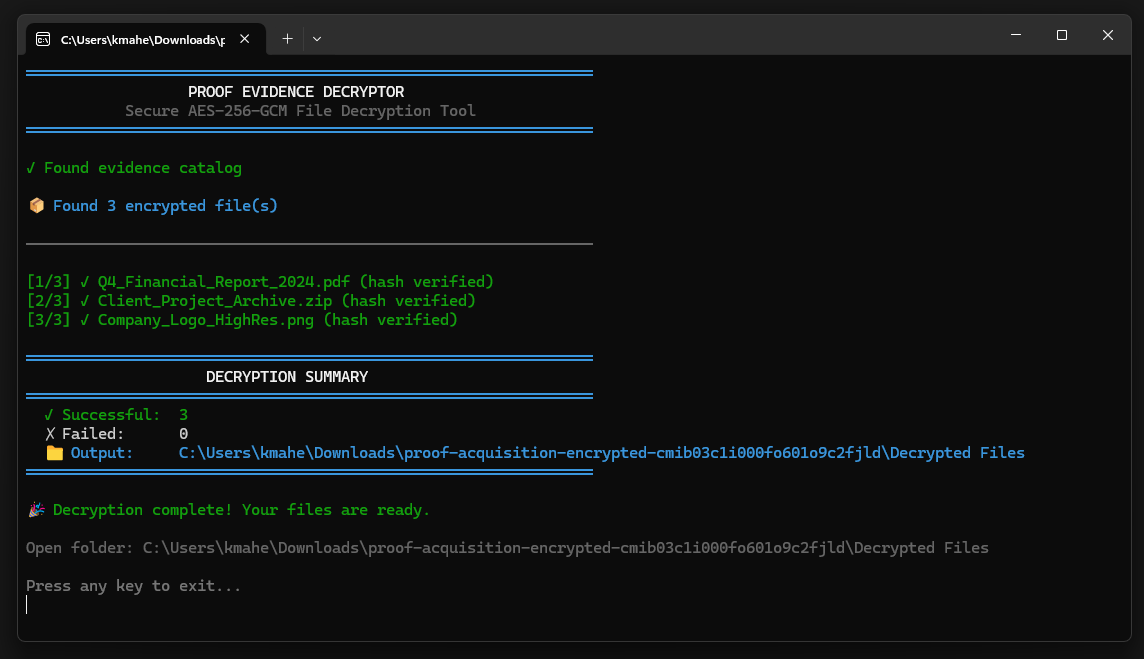The width and height of the screenshot is (1144, 659).
Task: Click the terminal icon in the tab
Action: point(43,39)
